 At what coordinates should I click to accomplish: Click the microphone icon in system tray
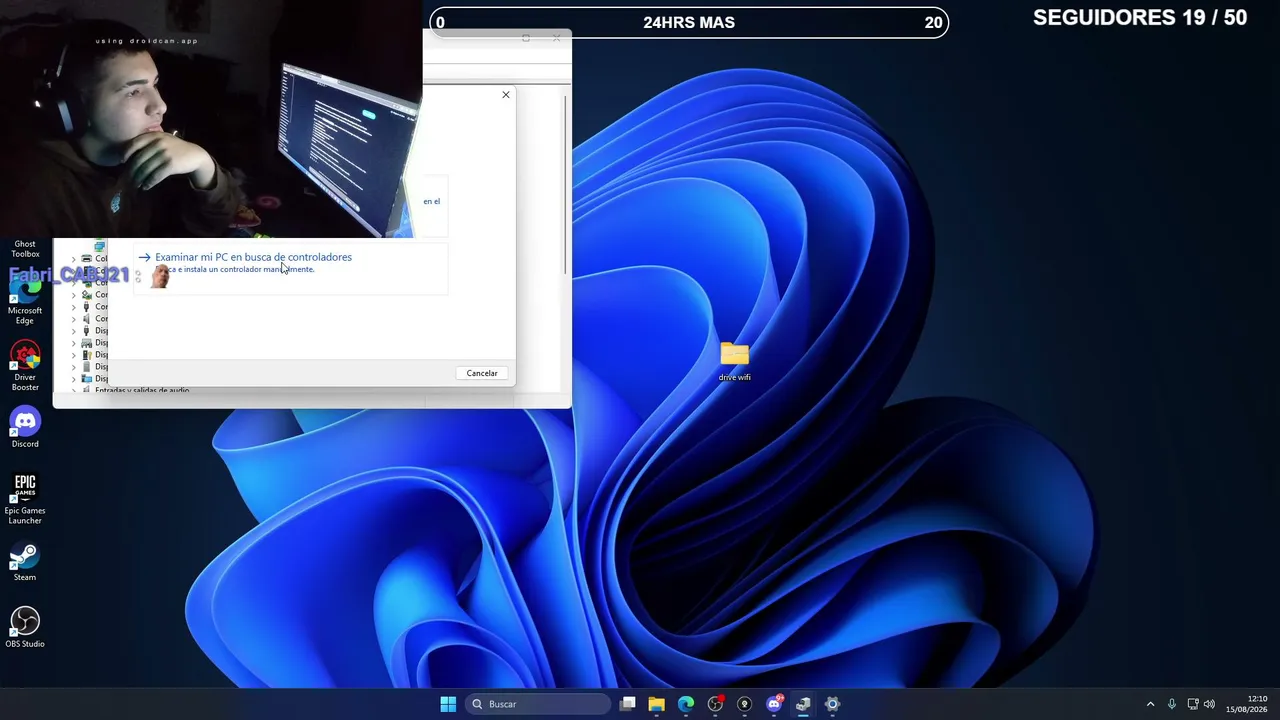(x=1172, y=704)
